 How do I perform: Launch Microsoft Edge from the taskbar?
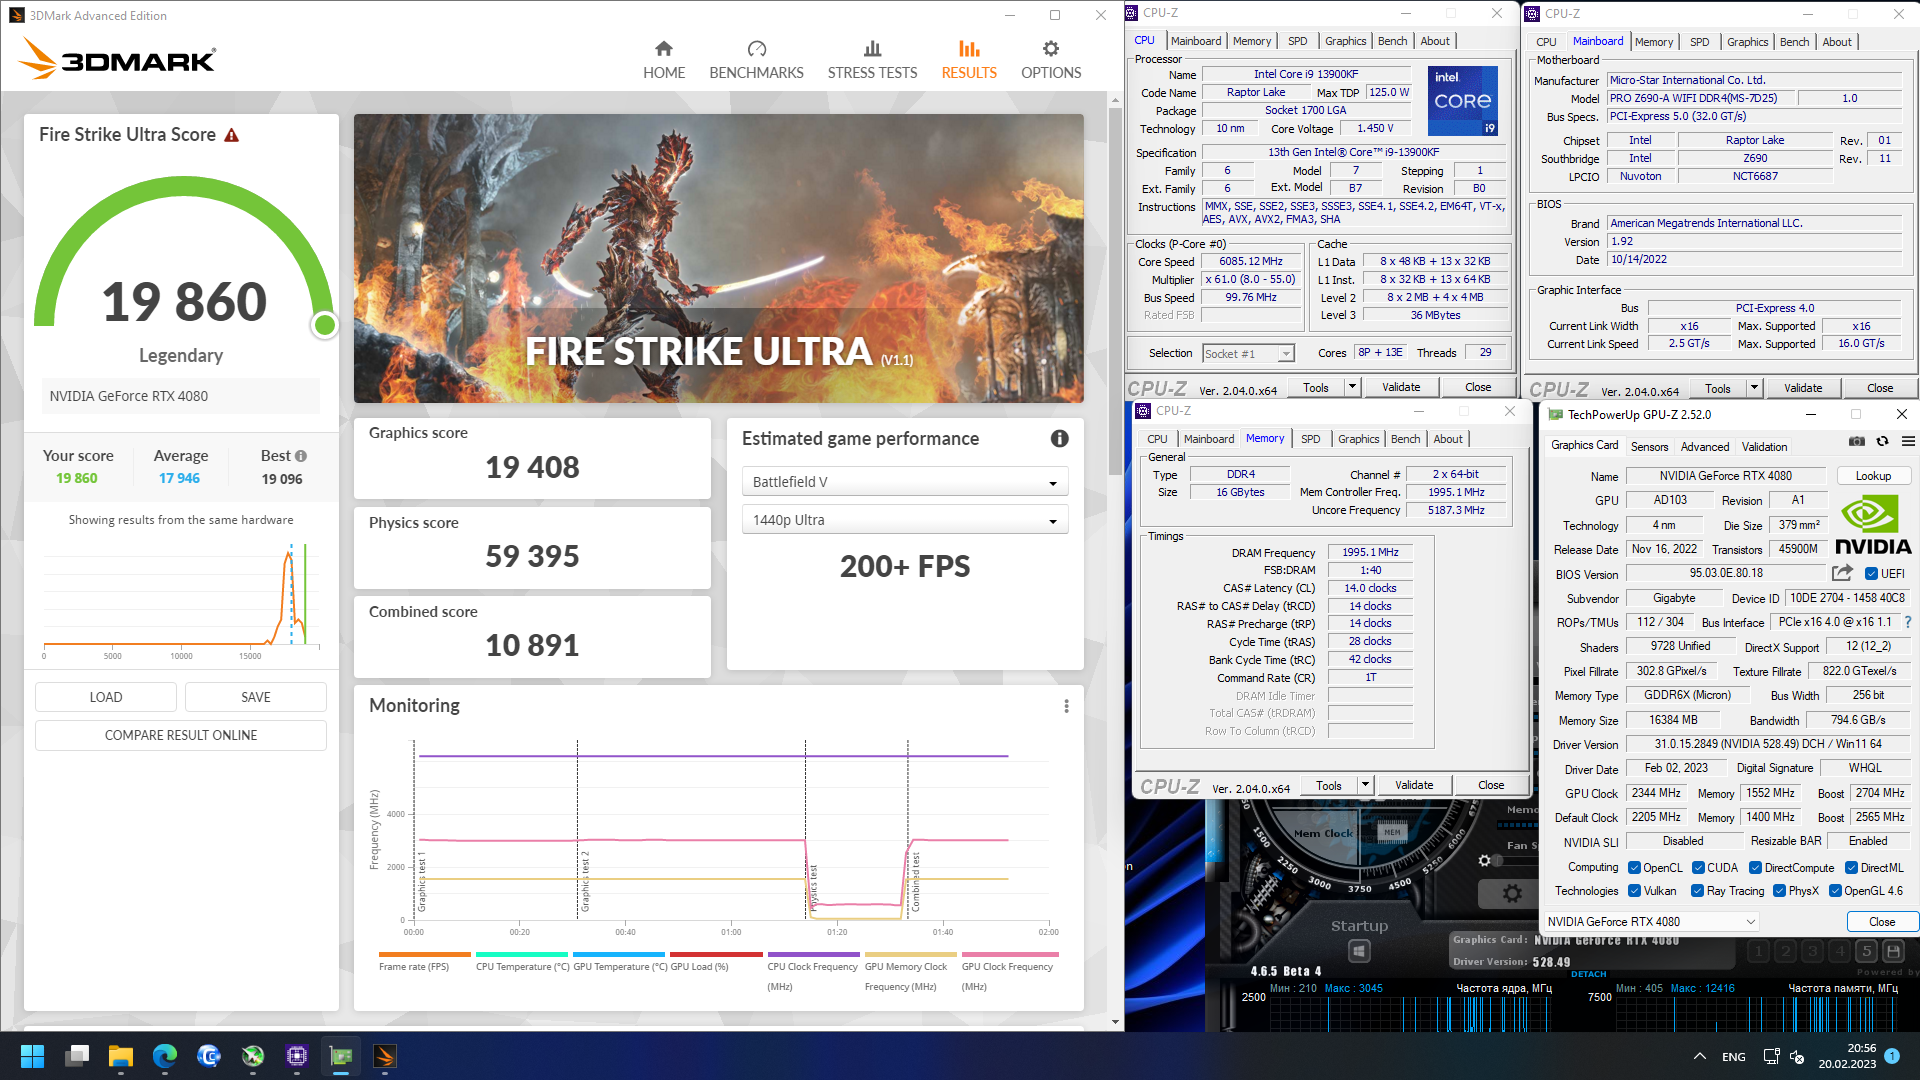165,1056
